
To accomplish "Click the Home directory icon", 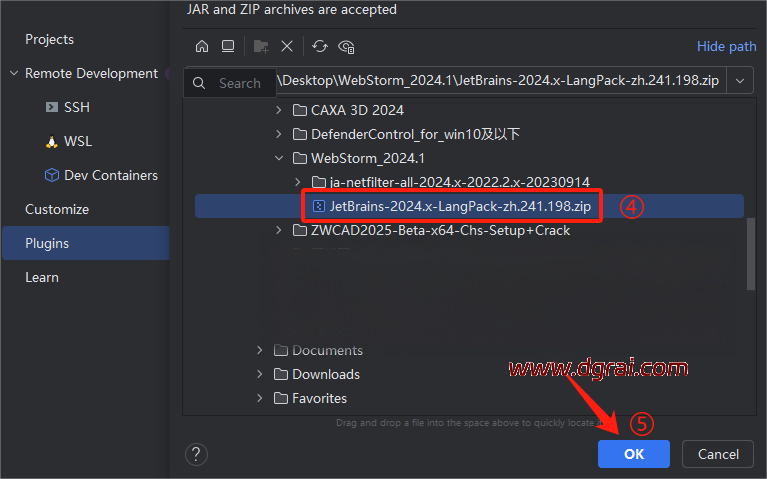I will [202, 46].
